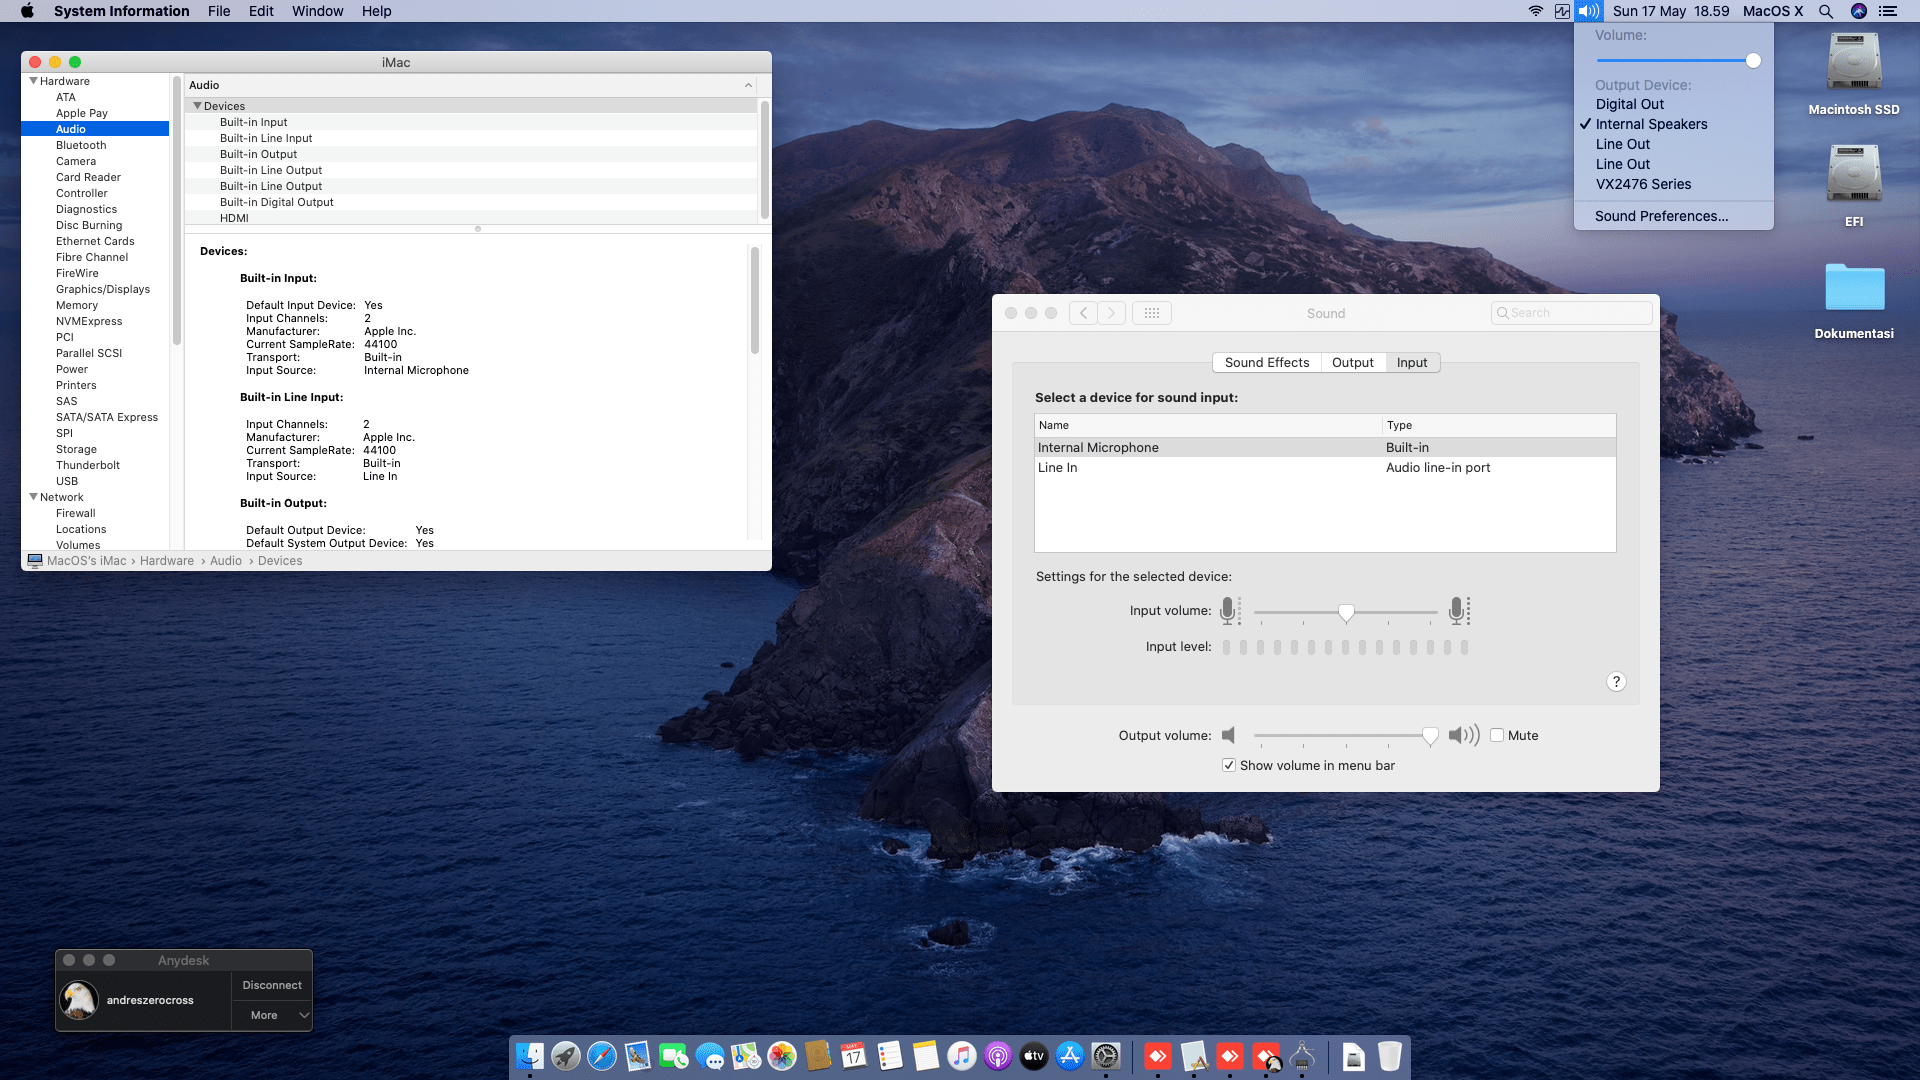Image resolution: width=1920 pixels, height=1080 pixels.
Task: Click the back arrow in Sound preferences
Action: point(1083,313)
